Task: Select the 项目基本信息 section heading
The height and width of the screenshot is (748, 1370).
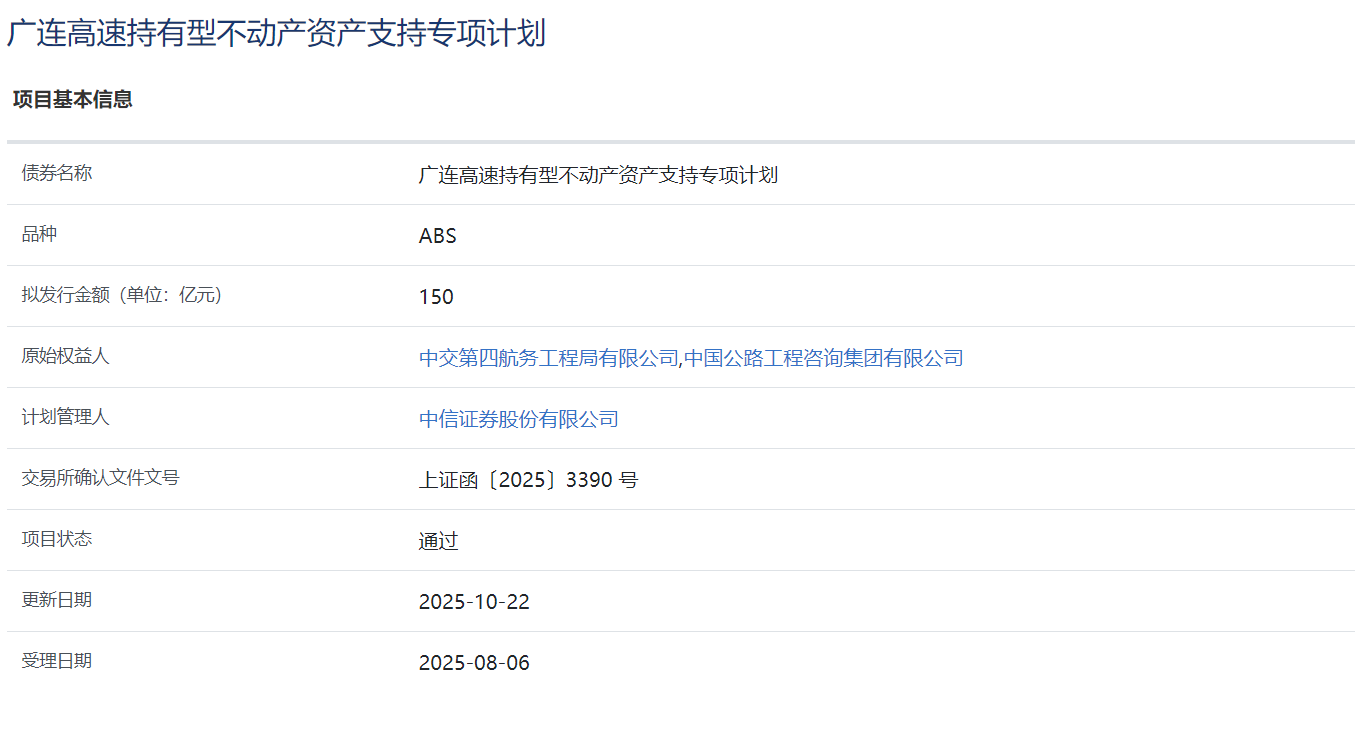Action: [73, 100]
